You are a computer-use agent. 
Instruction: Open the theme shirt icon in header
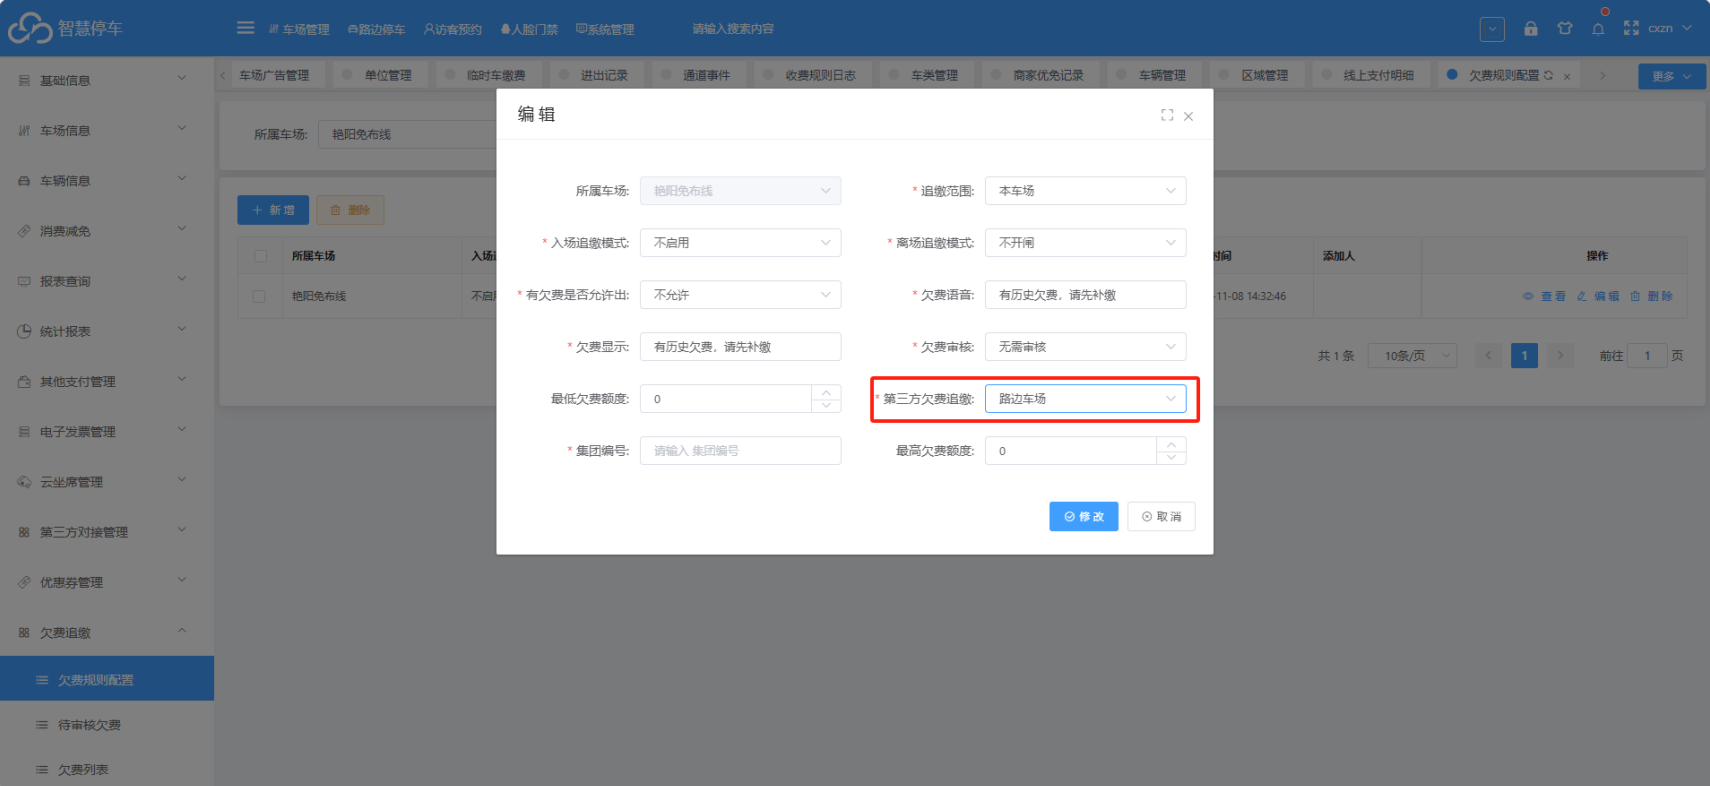(1565, 28)
